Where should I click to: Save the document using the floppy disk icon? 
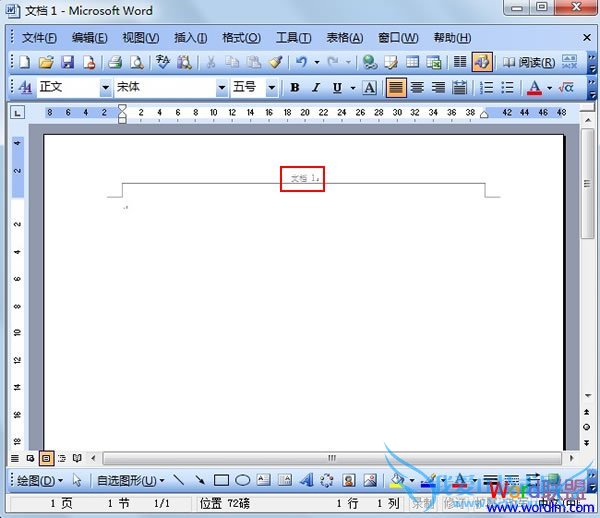(68, 62)
